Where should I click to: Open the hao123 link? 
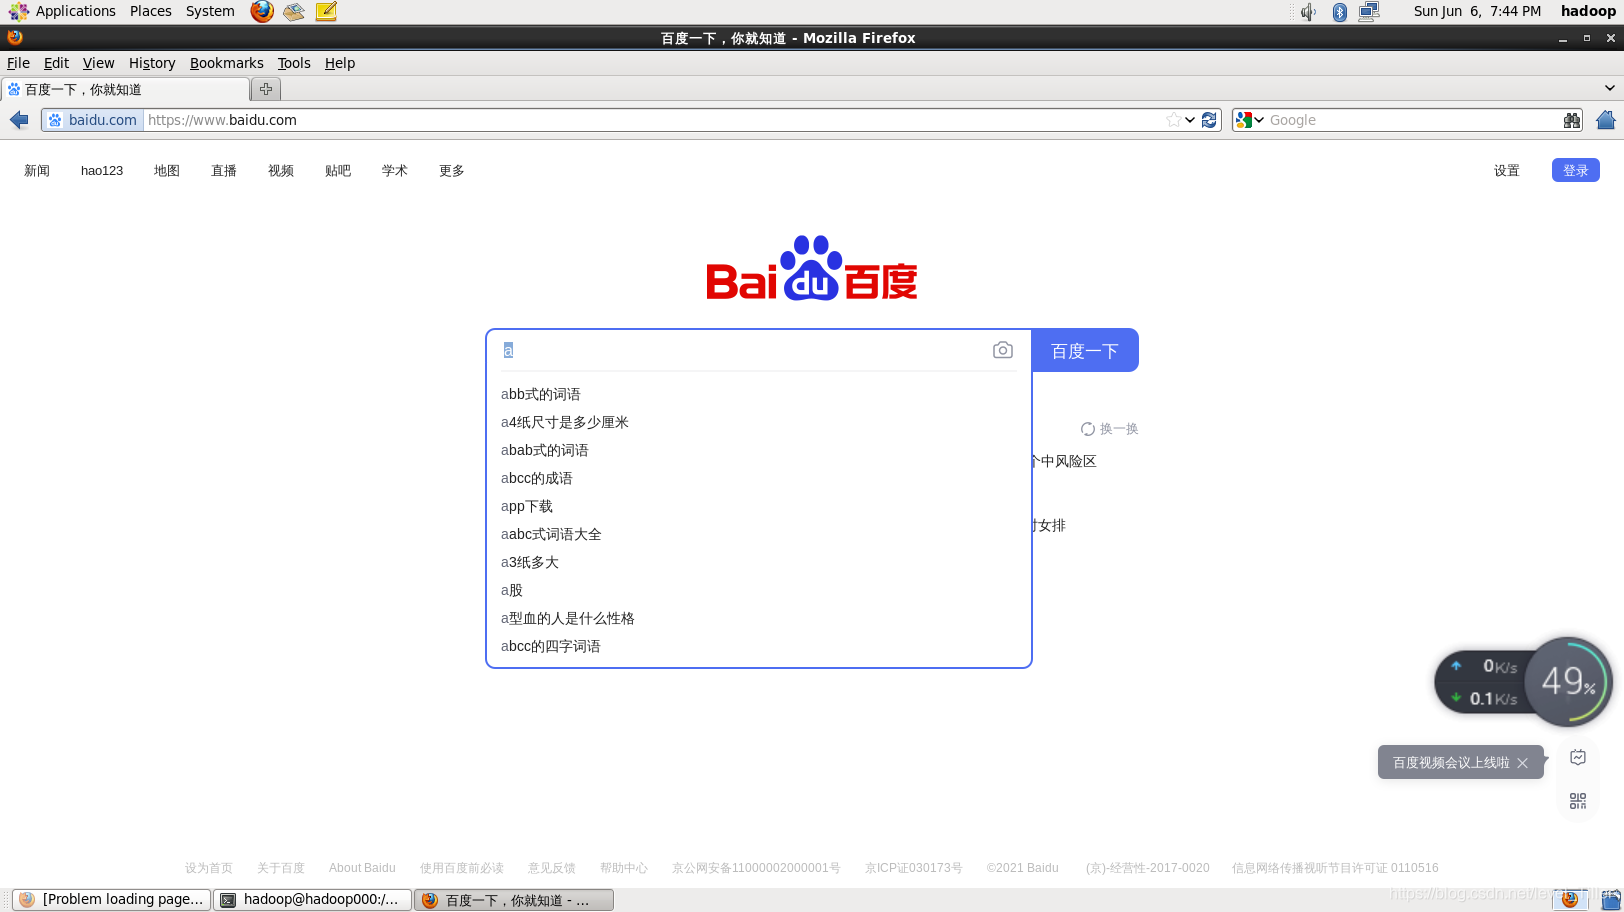coord(102,171)
